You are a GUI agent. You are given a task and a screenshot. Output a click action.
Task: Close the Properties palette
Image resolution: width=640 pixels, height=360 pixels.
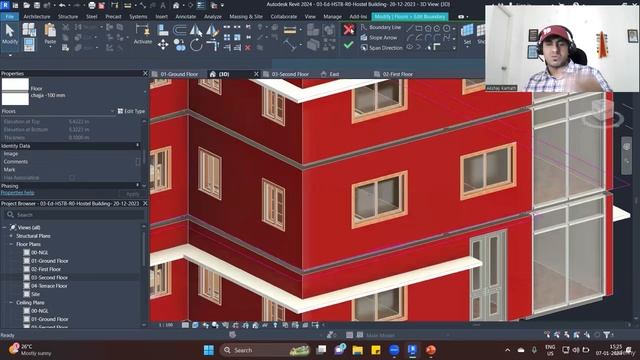pyautogui.click(x=145, y=73)
